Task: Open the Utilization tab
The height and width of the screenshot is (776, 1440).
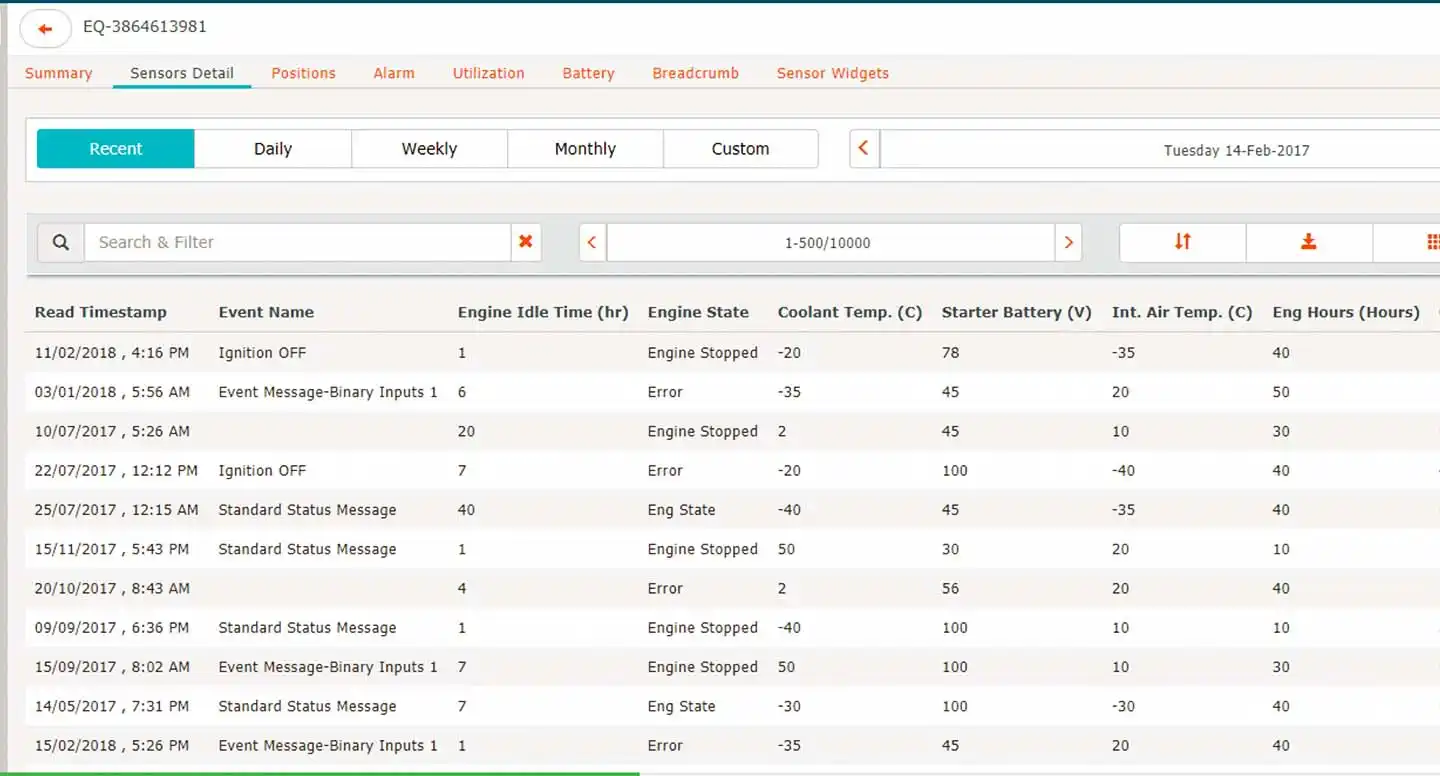Action: click(x=488, y=73)
